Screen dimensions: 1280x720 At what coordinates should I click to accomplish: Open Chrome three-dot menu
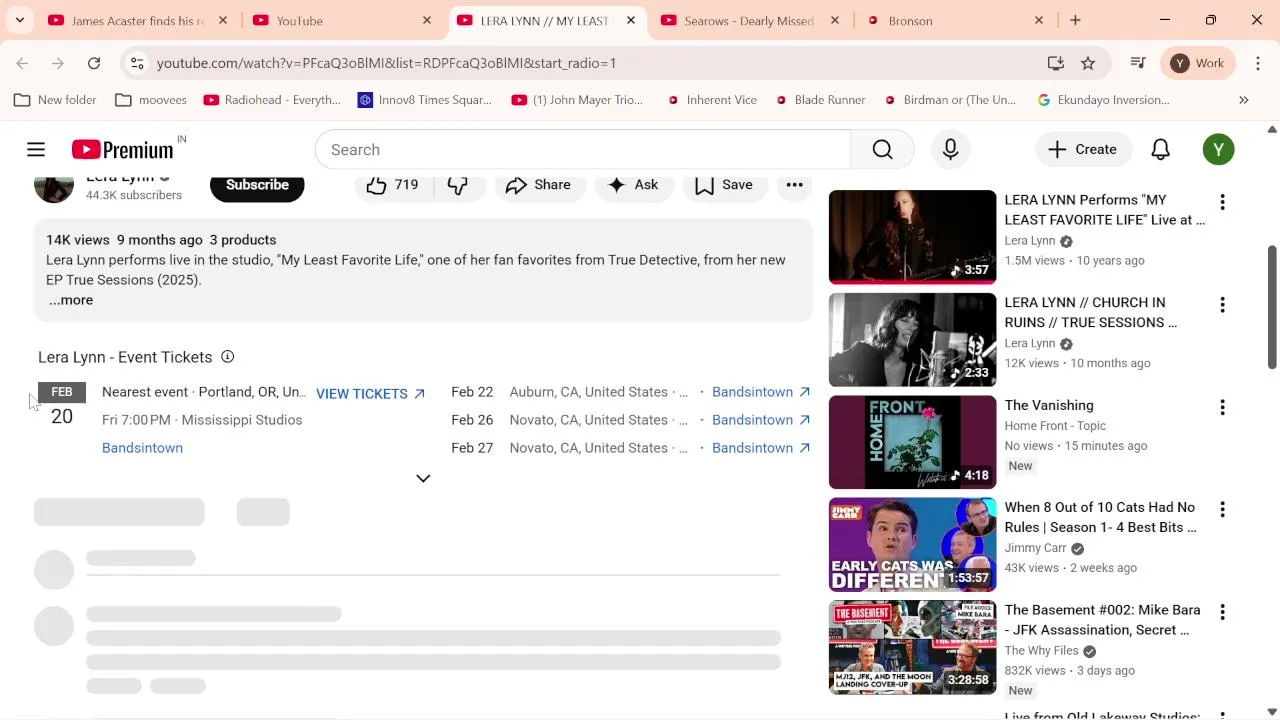(x=1258, y=63)
